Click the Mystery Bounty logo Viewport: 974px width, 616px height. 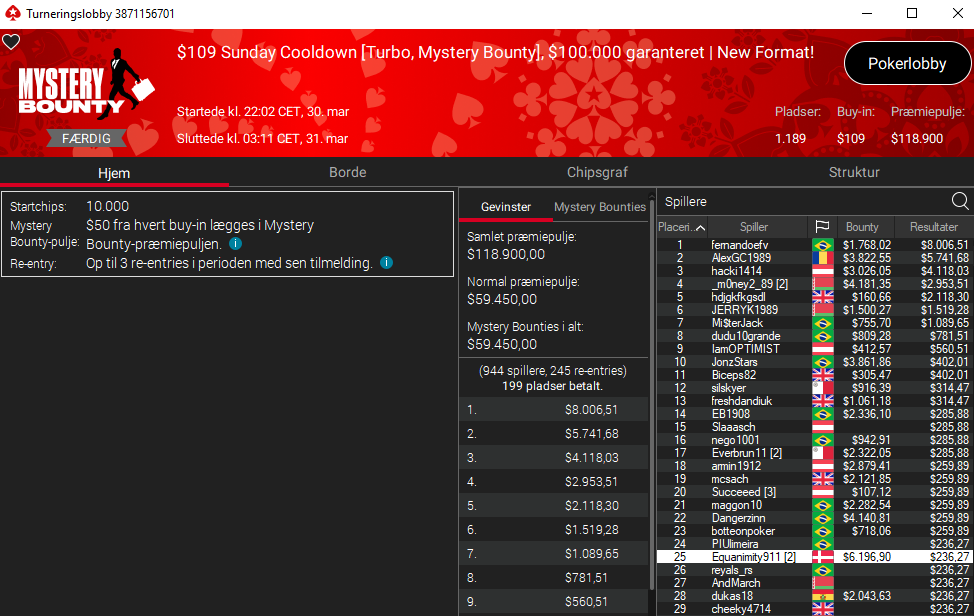click(x=84, y=84)
